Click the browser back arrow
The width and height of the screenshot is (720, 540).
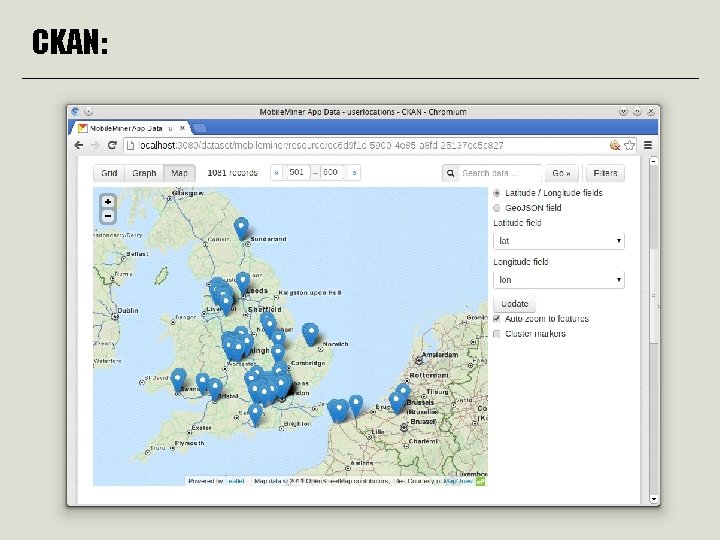coord(80,145)
